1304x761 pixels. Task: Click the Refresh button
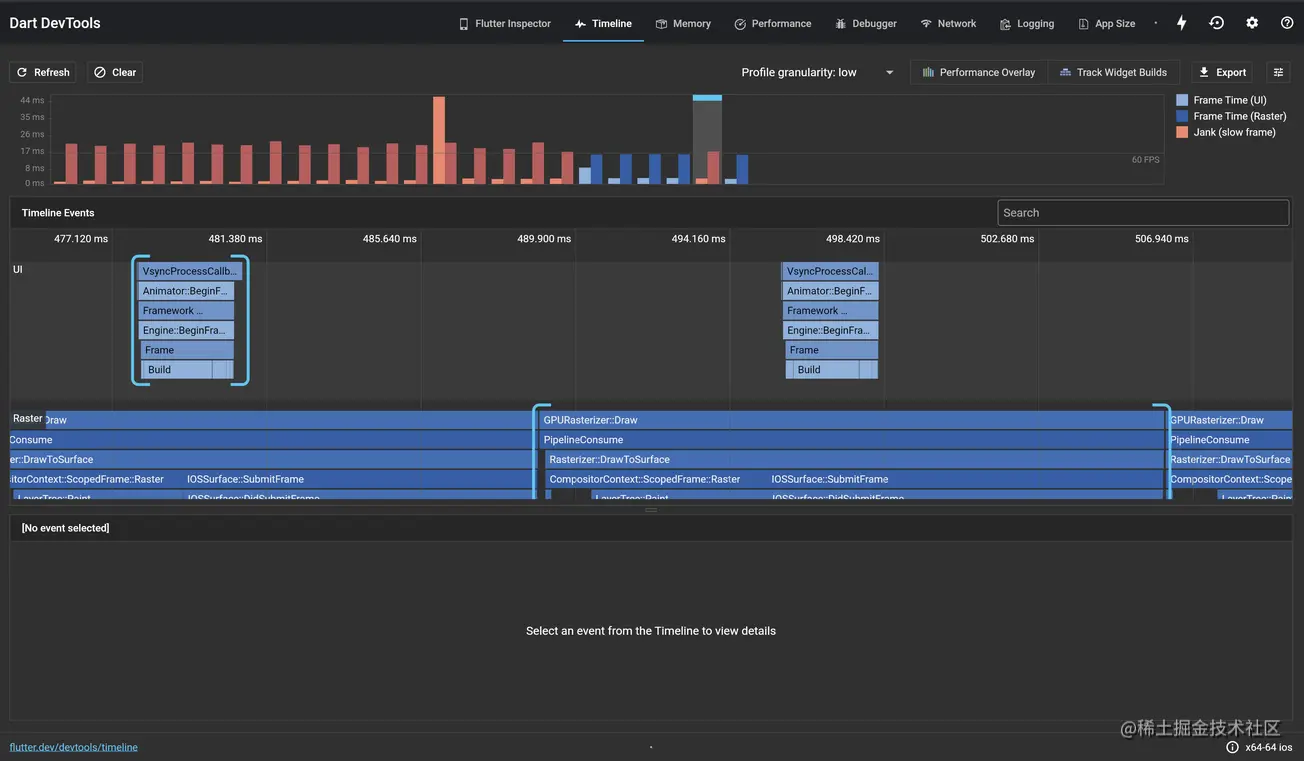point(43,72)
